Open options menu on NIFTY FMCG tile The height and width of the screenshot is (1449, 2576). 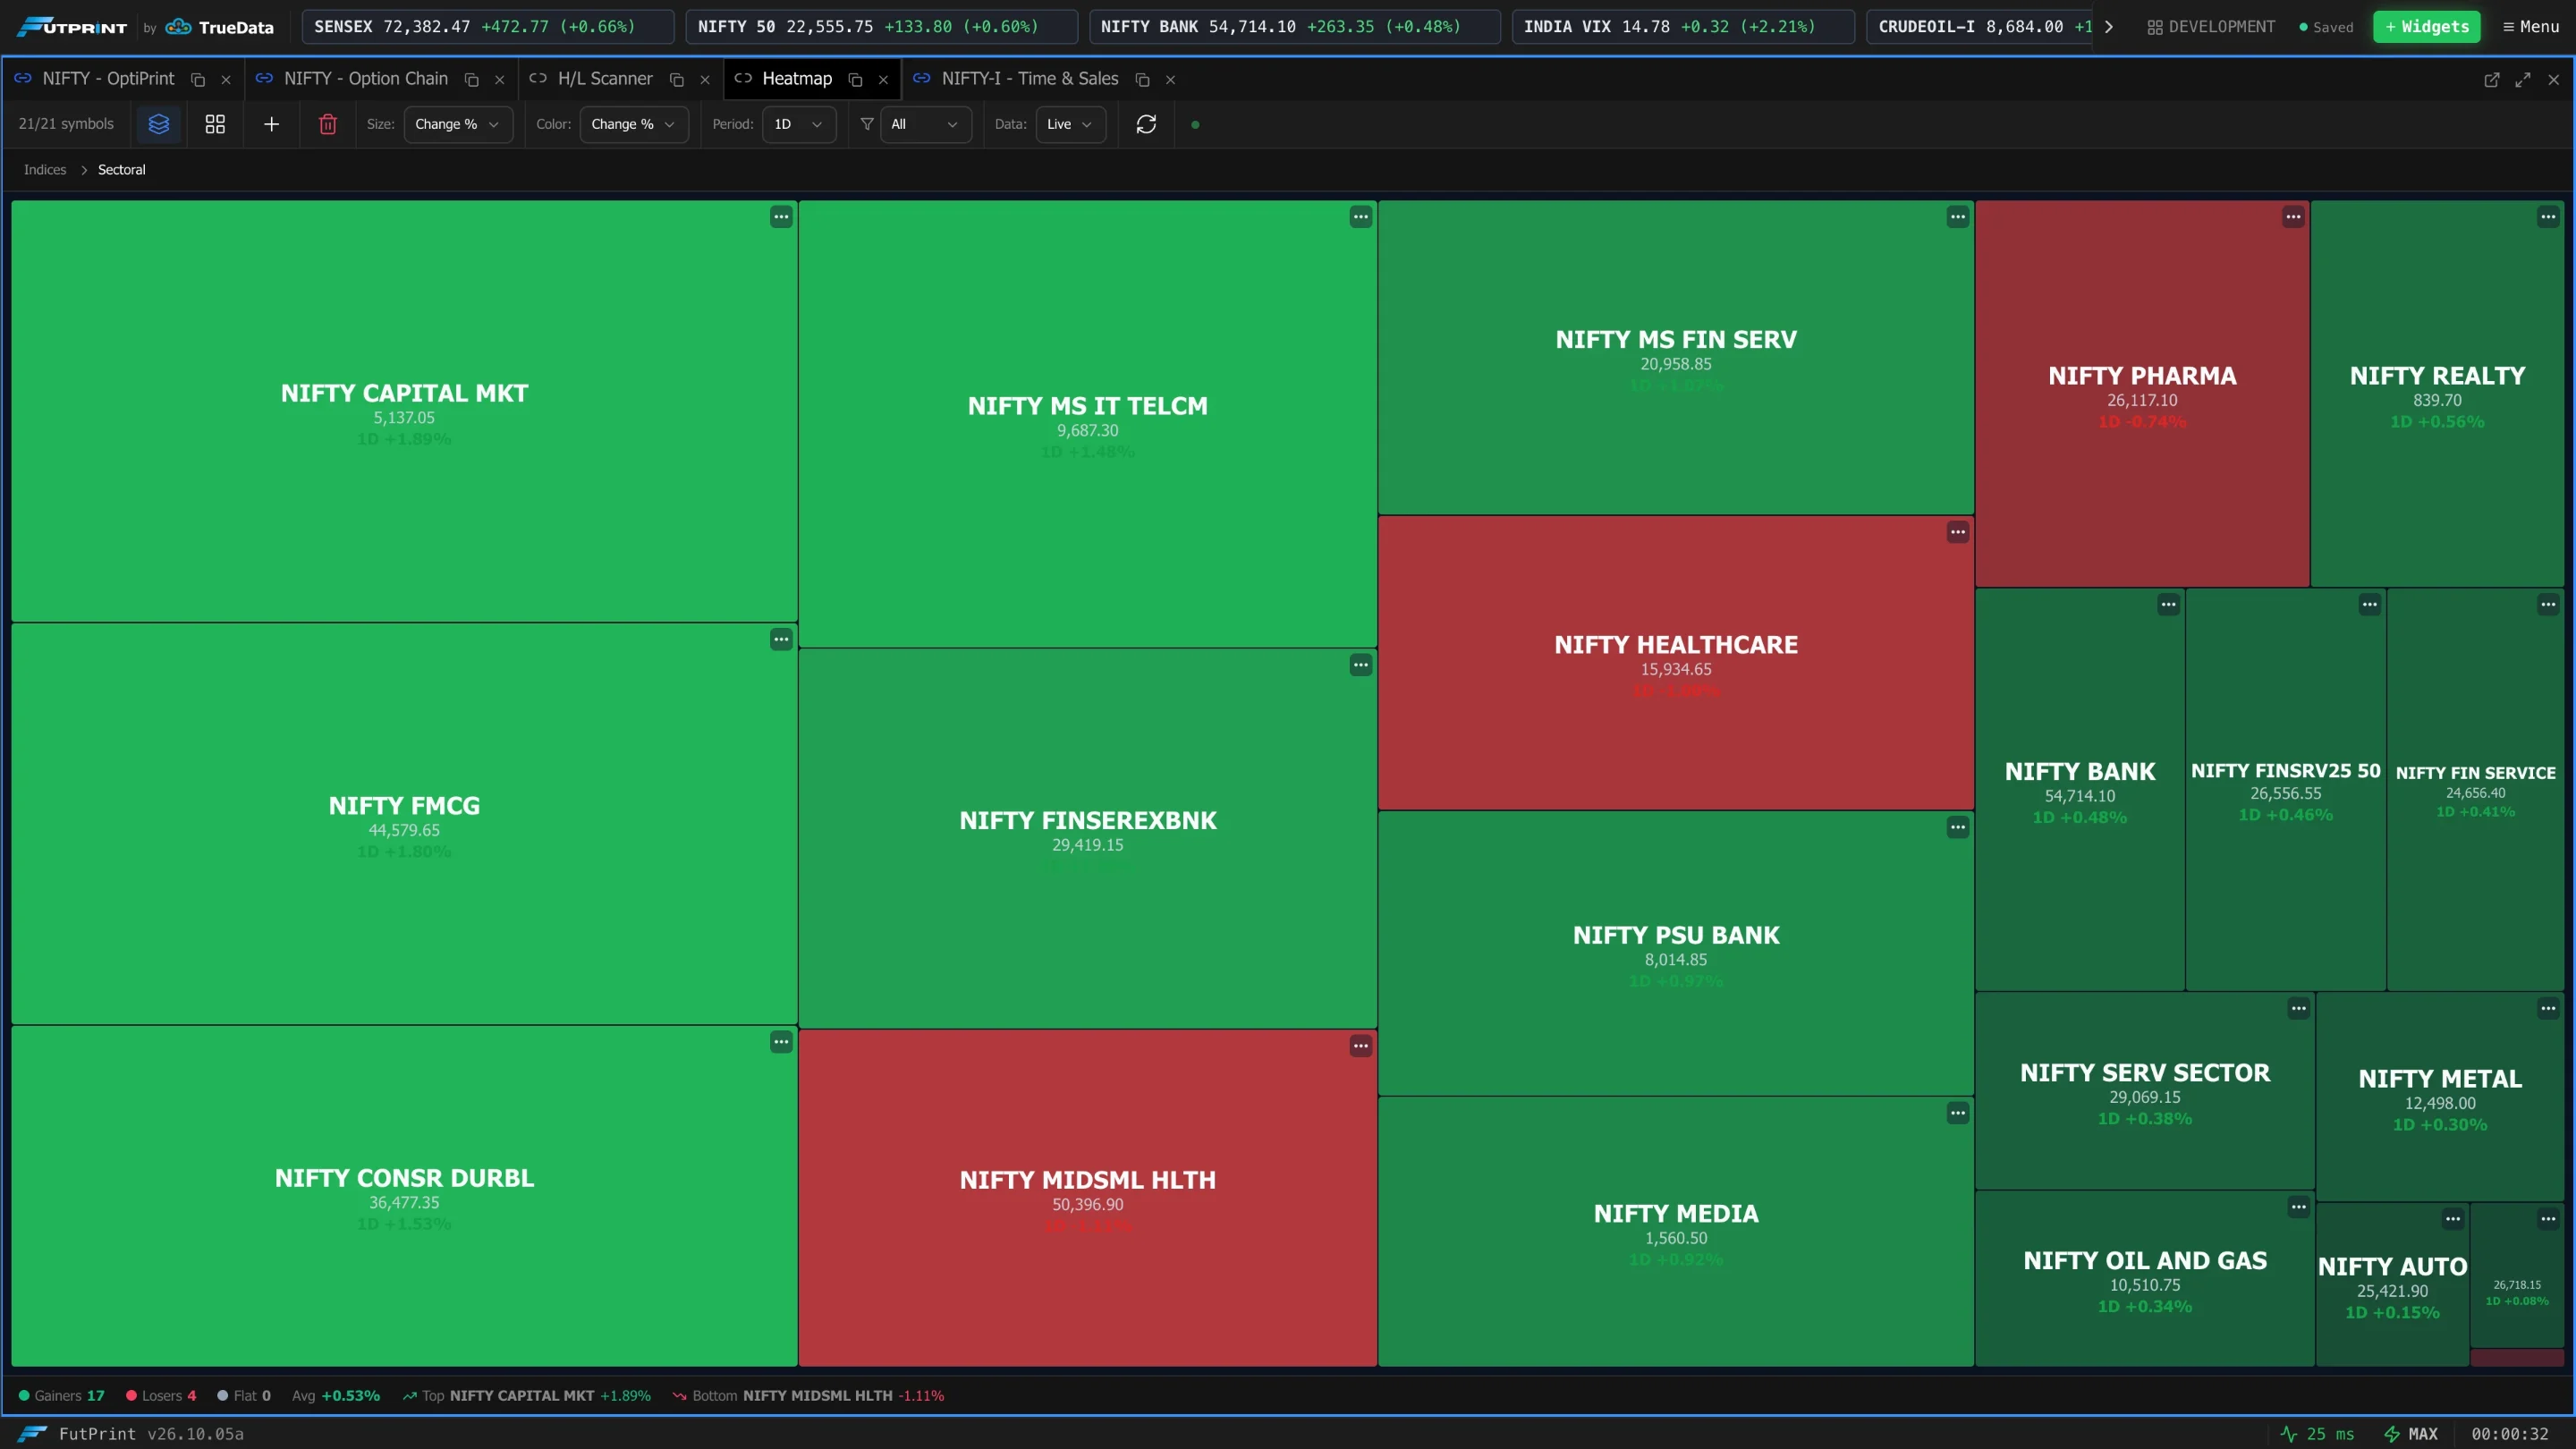click(781, 640)
